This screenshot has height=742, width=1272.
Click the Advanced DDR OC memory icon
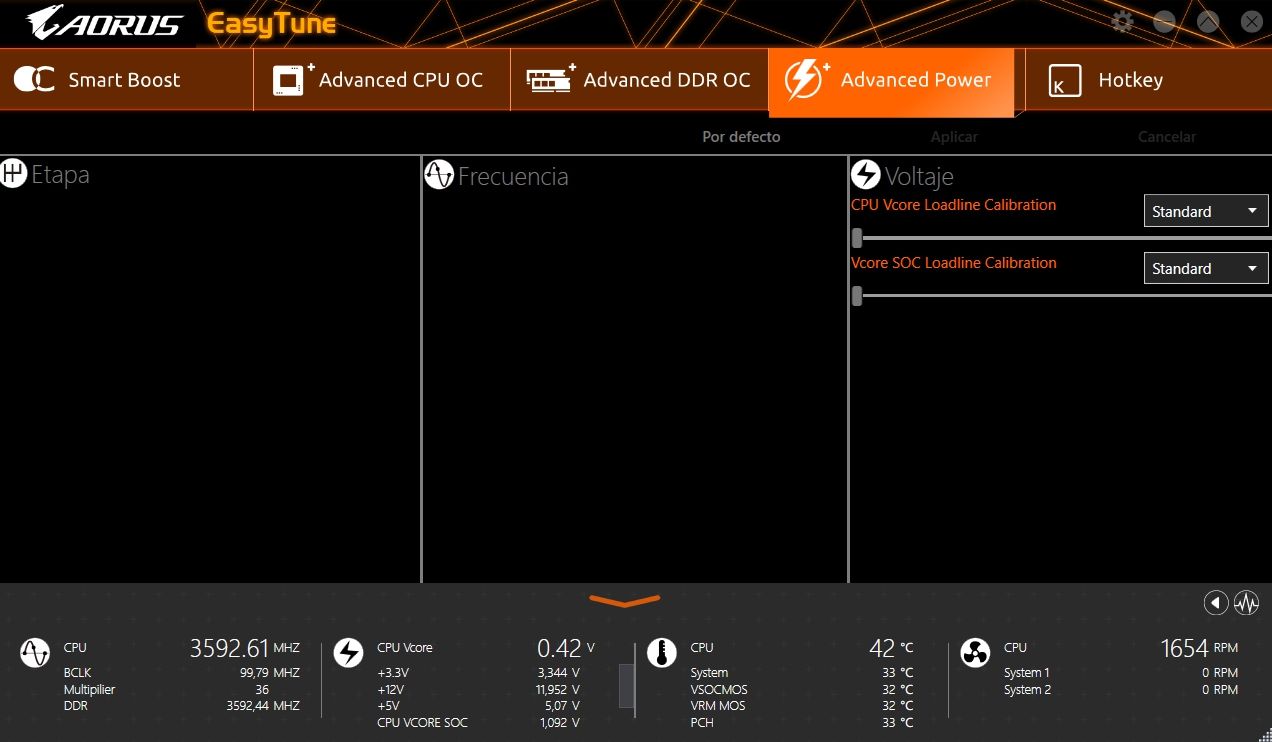[x=551, y=80]
